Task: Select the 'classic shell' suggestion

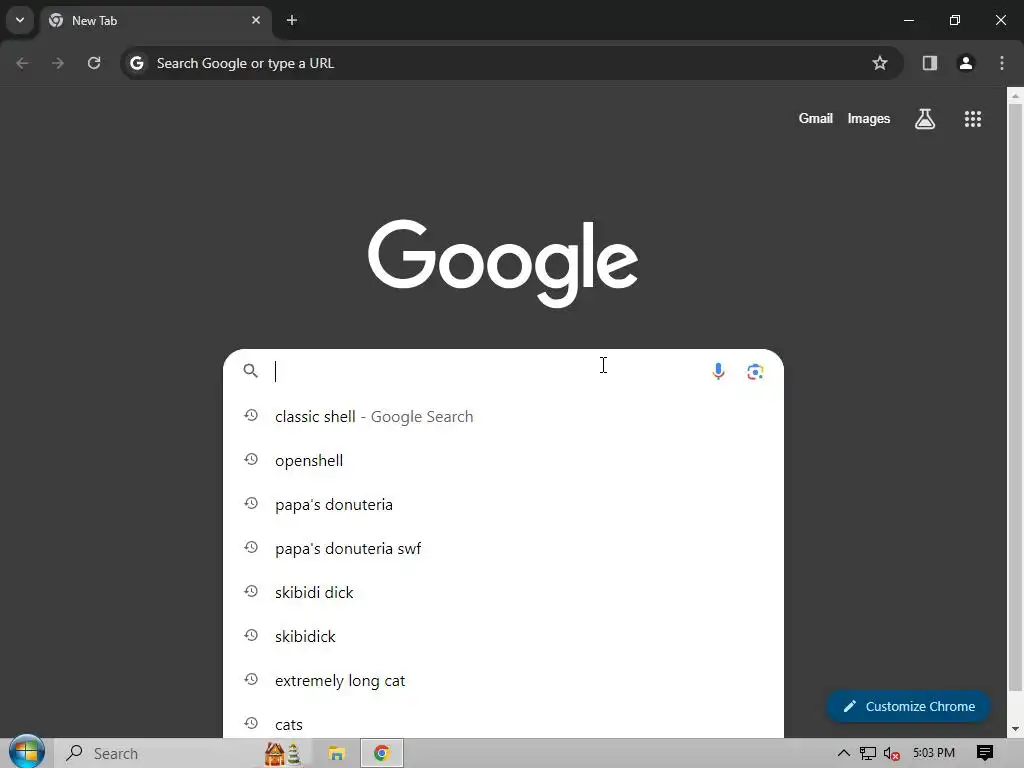Action: click(x=503, y=416)
